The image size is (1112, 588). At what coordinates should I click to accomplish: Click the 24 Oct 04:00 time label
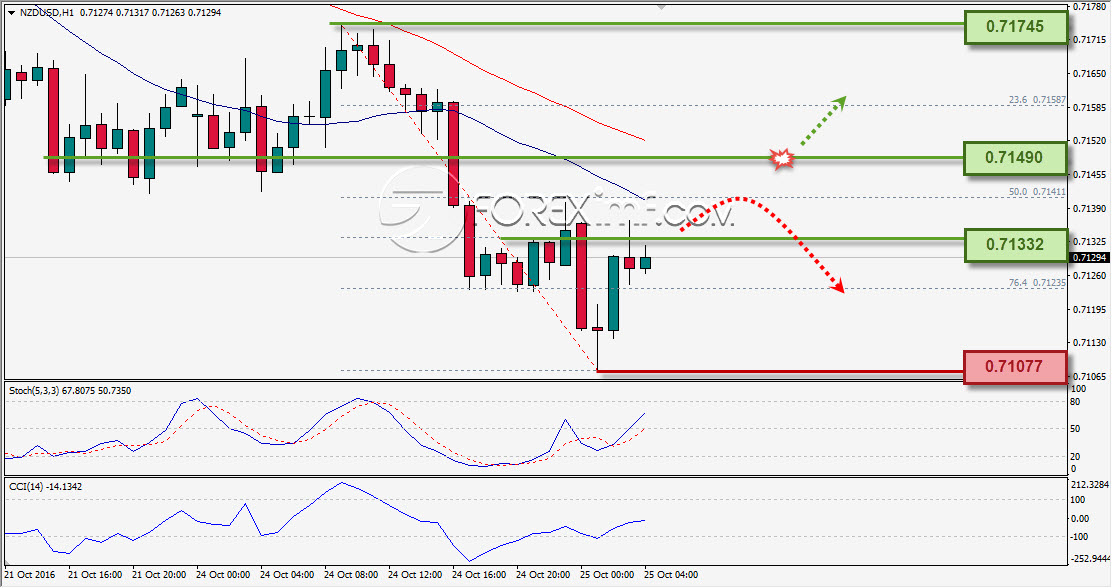pyautogui.click(x=287, y=575)
